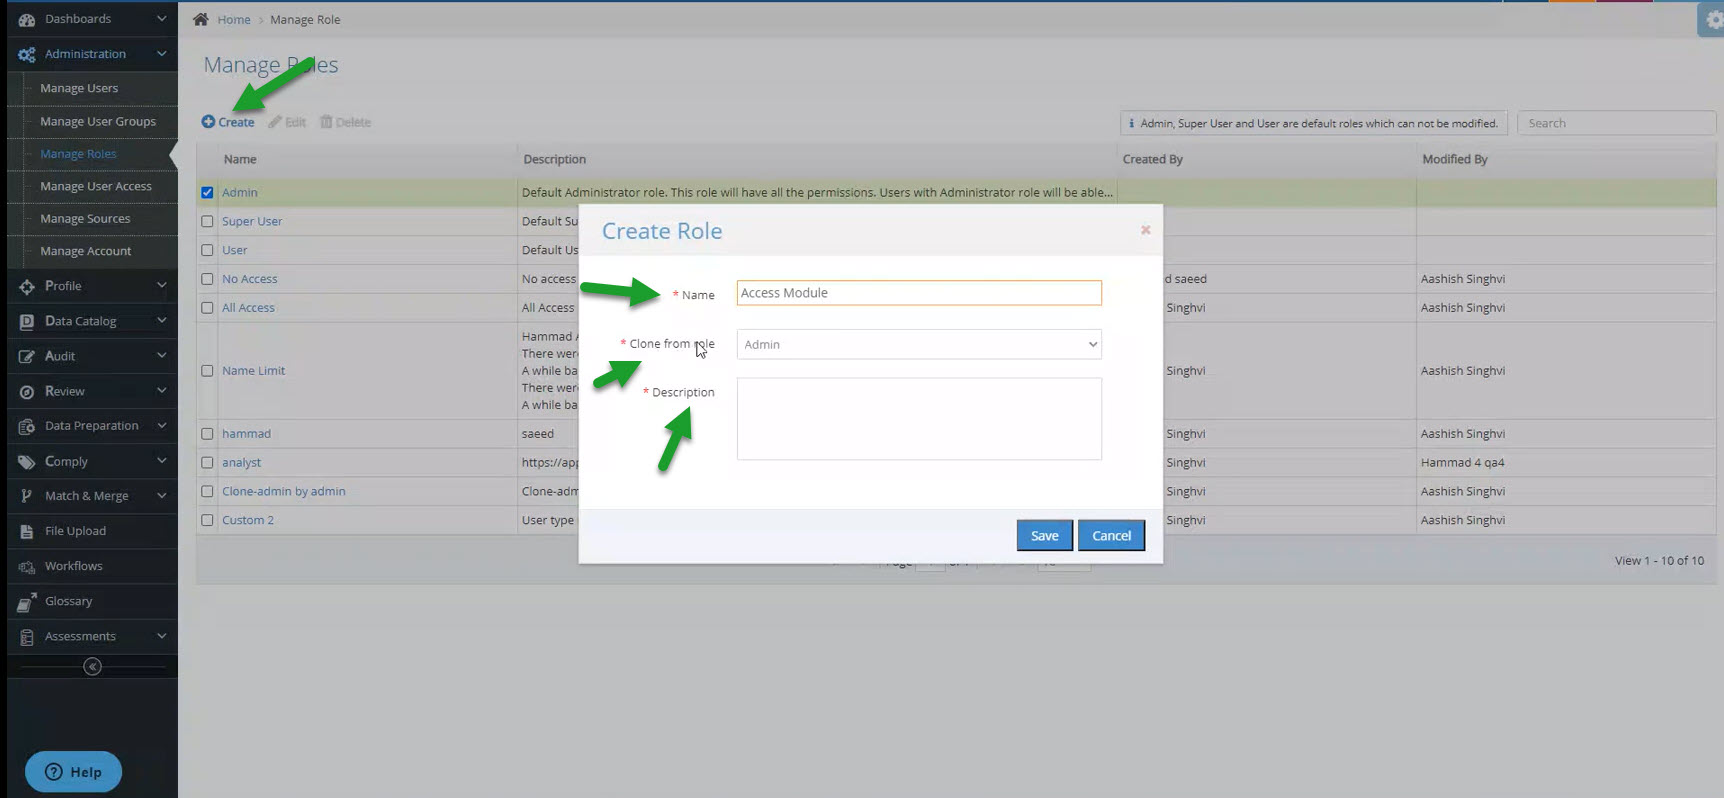Viewport: 1724px width, 798px height.
Task: Open Manage User Access menu item
Action: [96, 186]
